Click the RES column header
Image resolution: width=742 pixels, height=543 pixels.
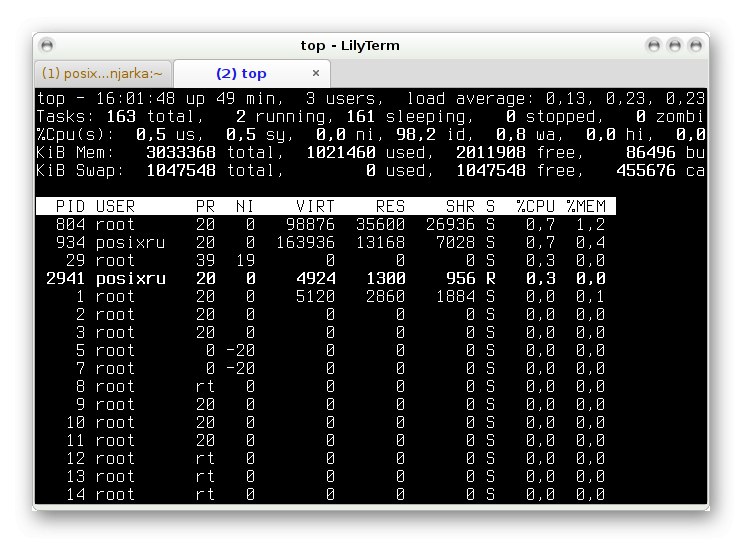click(x=390, y=206)
